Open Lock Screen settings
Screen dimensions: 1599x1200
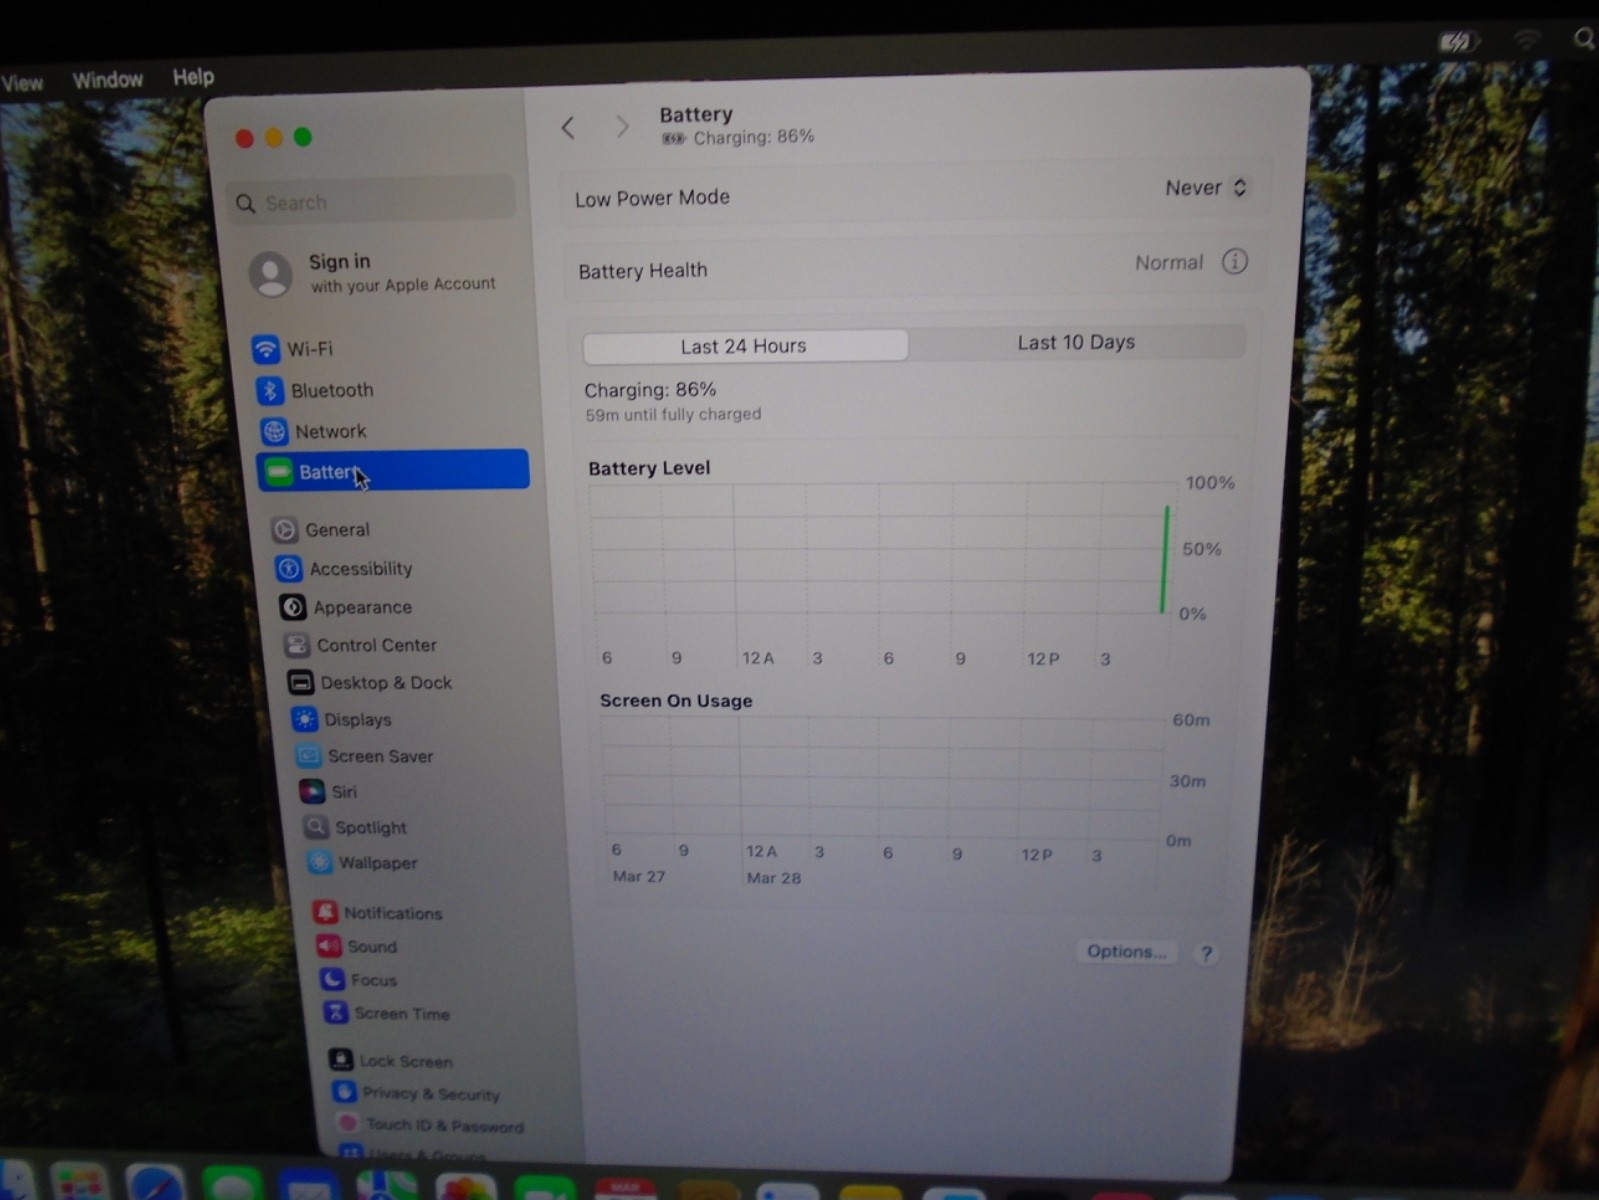[x=391, y=1060]
